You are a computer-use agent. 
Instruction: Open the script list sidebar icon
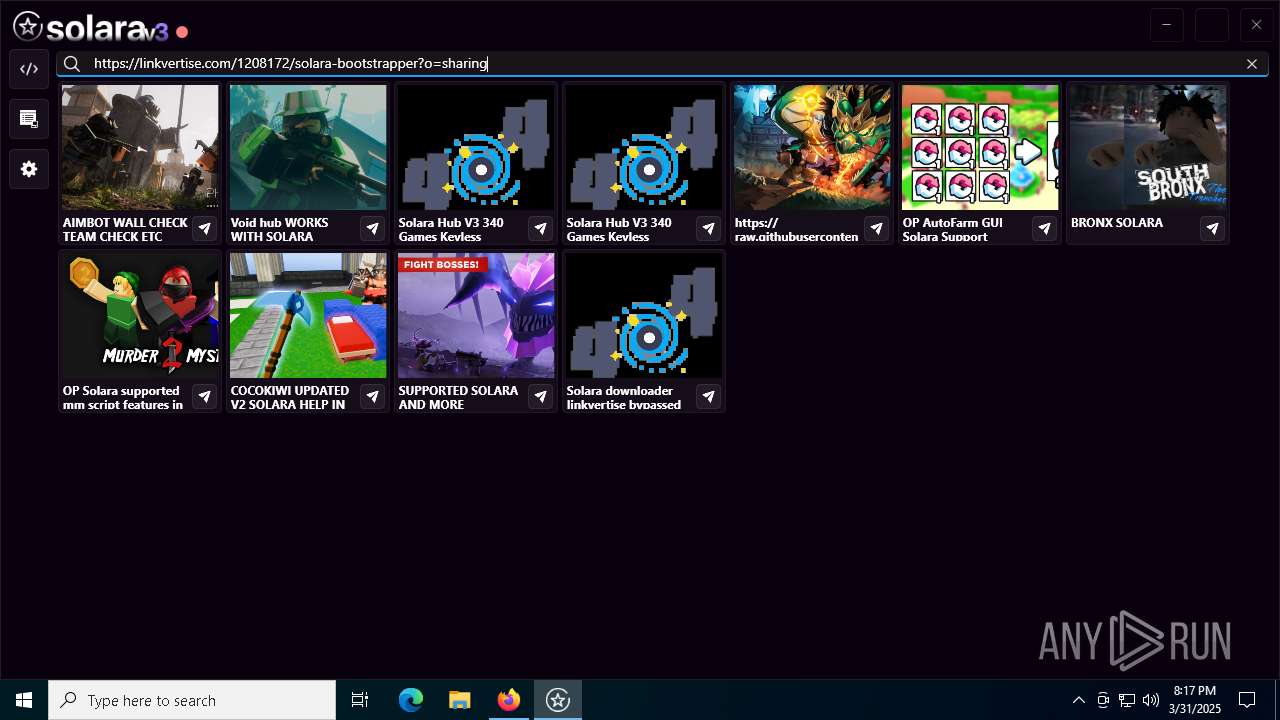pyautogui.click(x=29, y=119)
